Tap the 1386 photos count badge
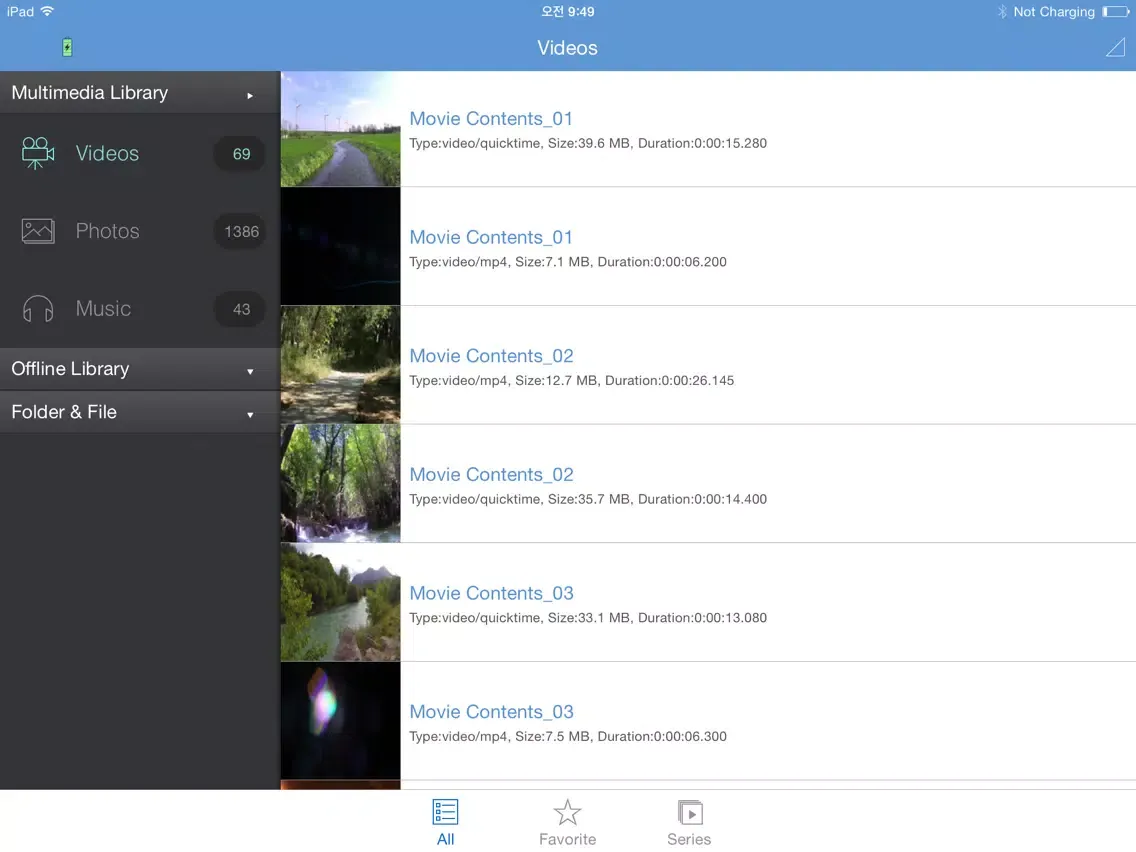 click(x=241, y=232)
